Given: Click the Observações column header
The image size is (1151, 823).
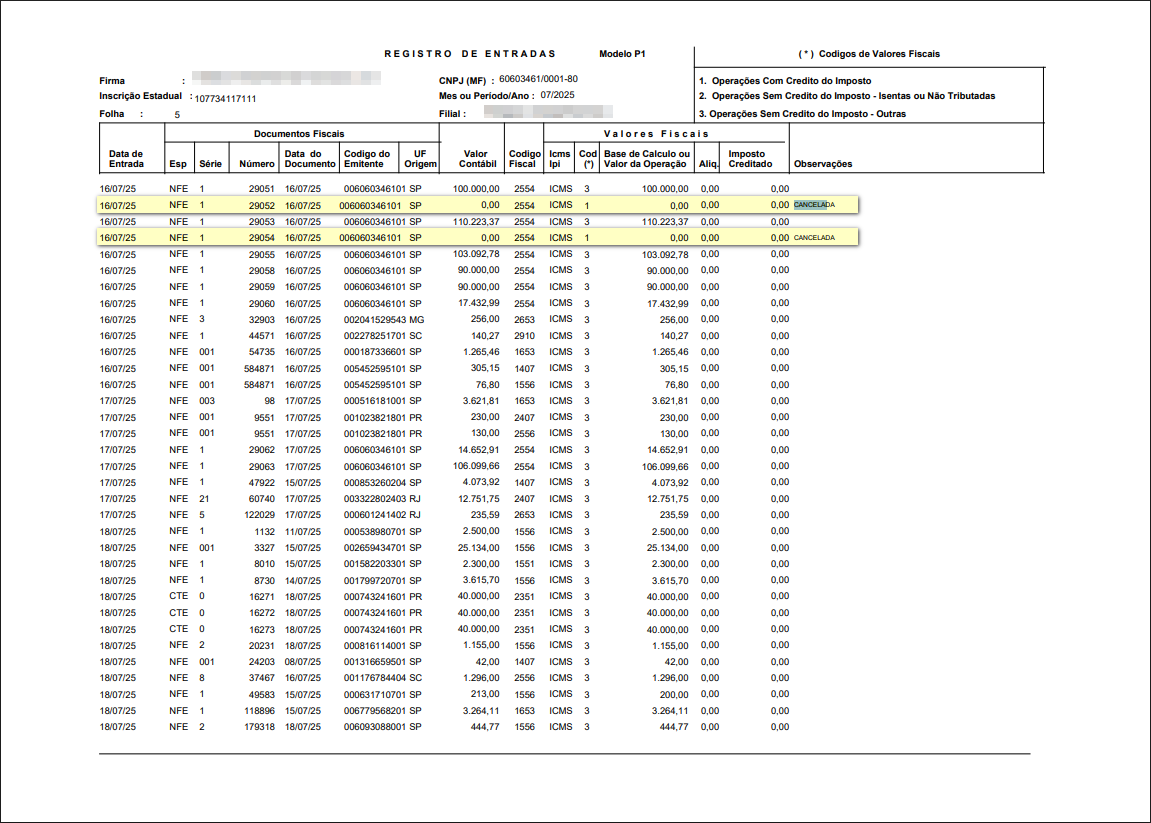Looking at the screenshot, I should [x=822, y=164].
